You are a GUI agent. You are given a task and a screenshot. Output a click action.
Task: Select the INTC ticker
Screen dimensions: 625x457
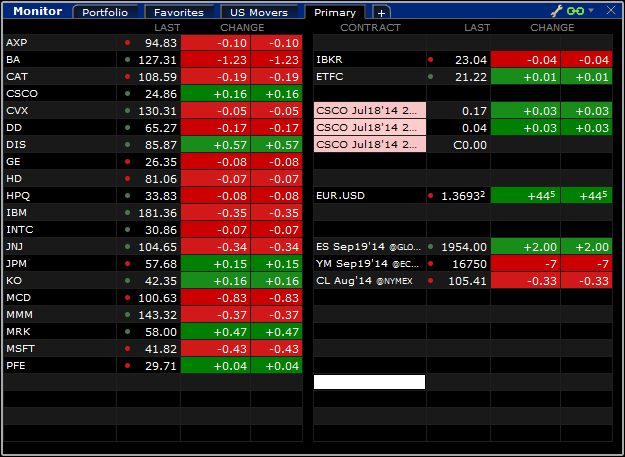20,229
